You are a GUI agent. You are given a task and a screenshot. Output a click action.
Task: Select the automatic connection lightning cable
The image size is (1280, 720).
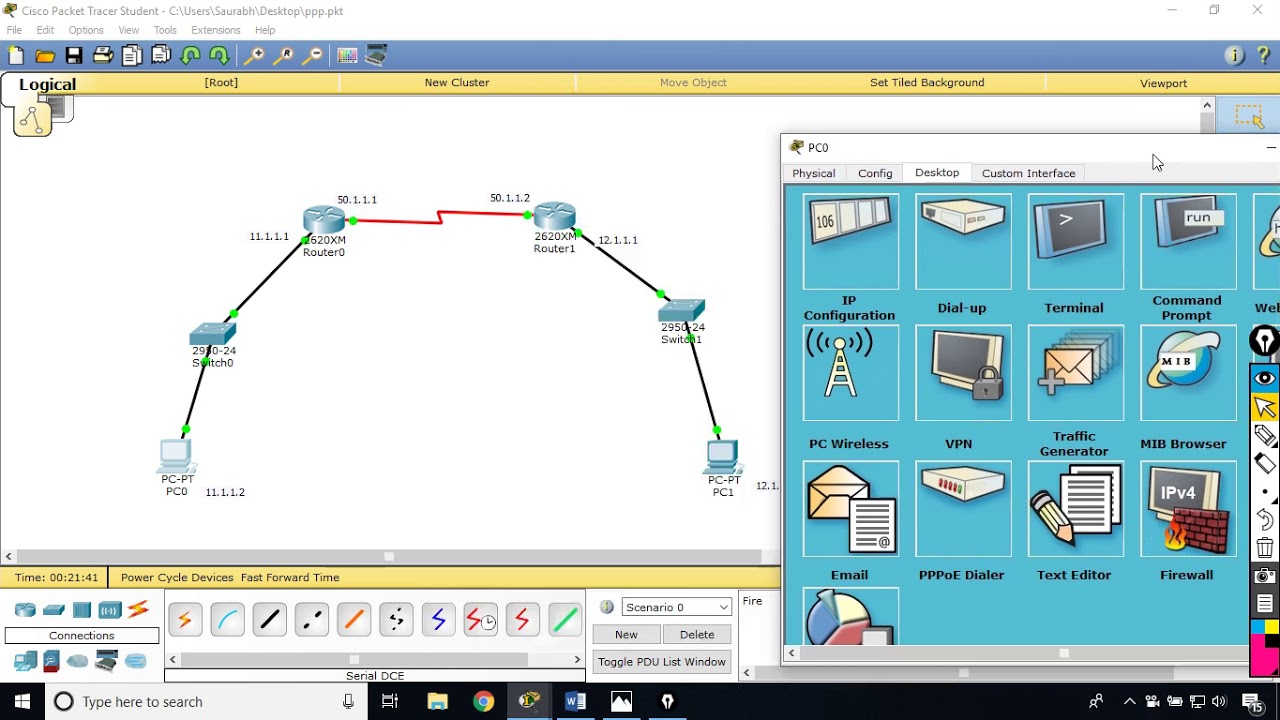tap(185, 620)
